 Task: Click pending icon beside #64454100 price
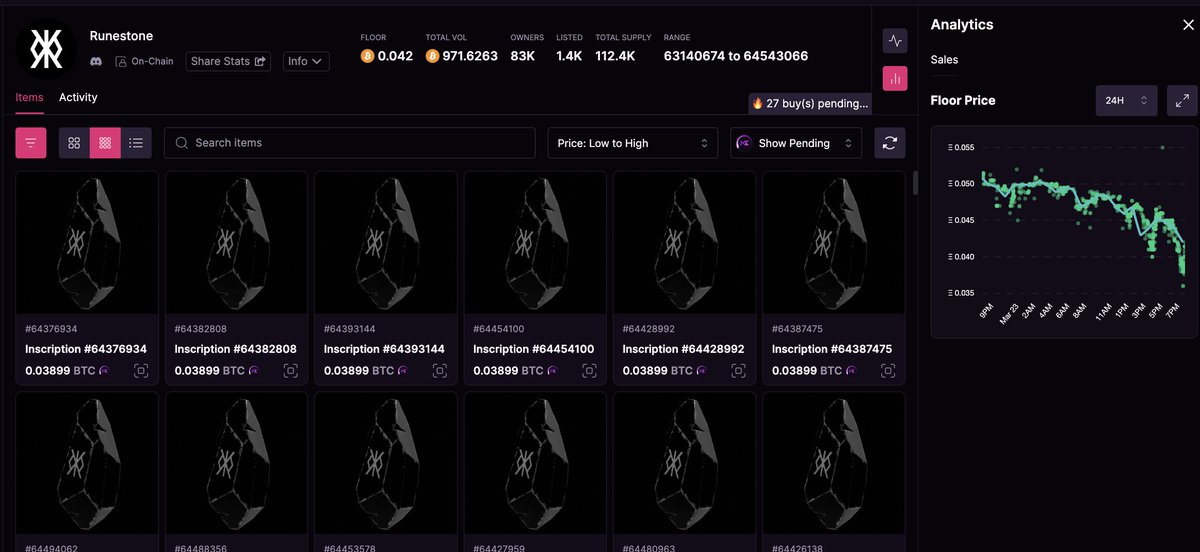(x=553, y=371)
